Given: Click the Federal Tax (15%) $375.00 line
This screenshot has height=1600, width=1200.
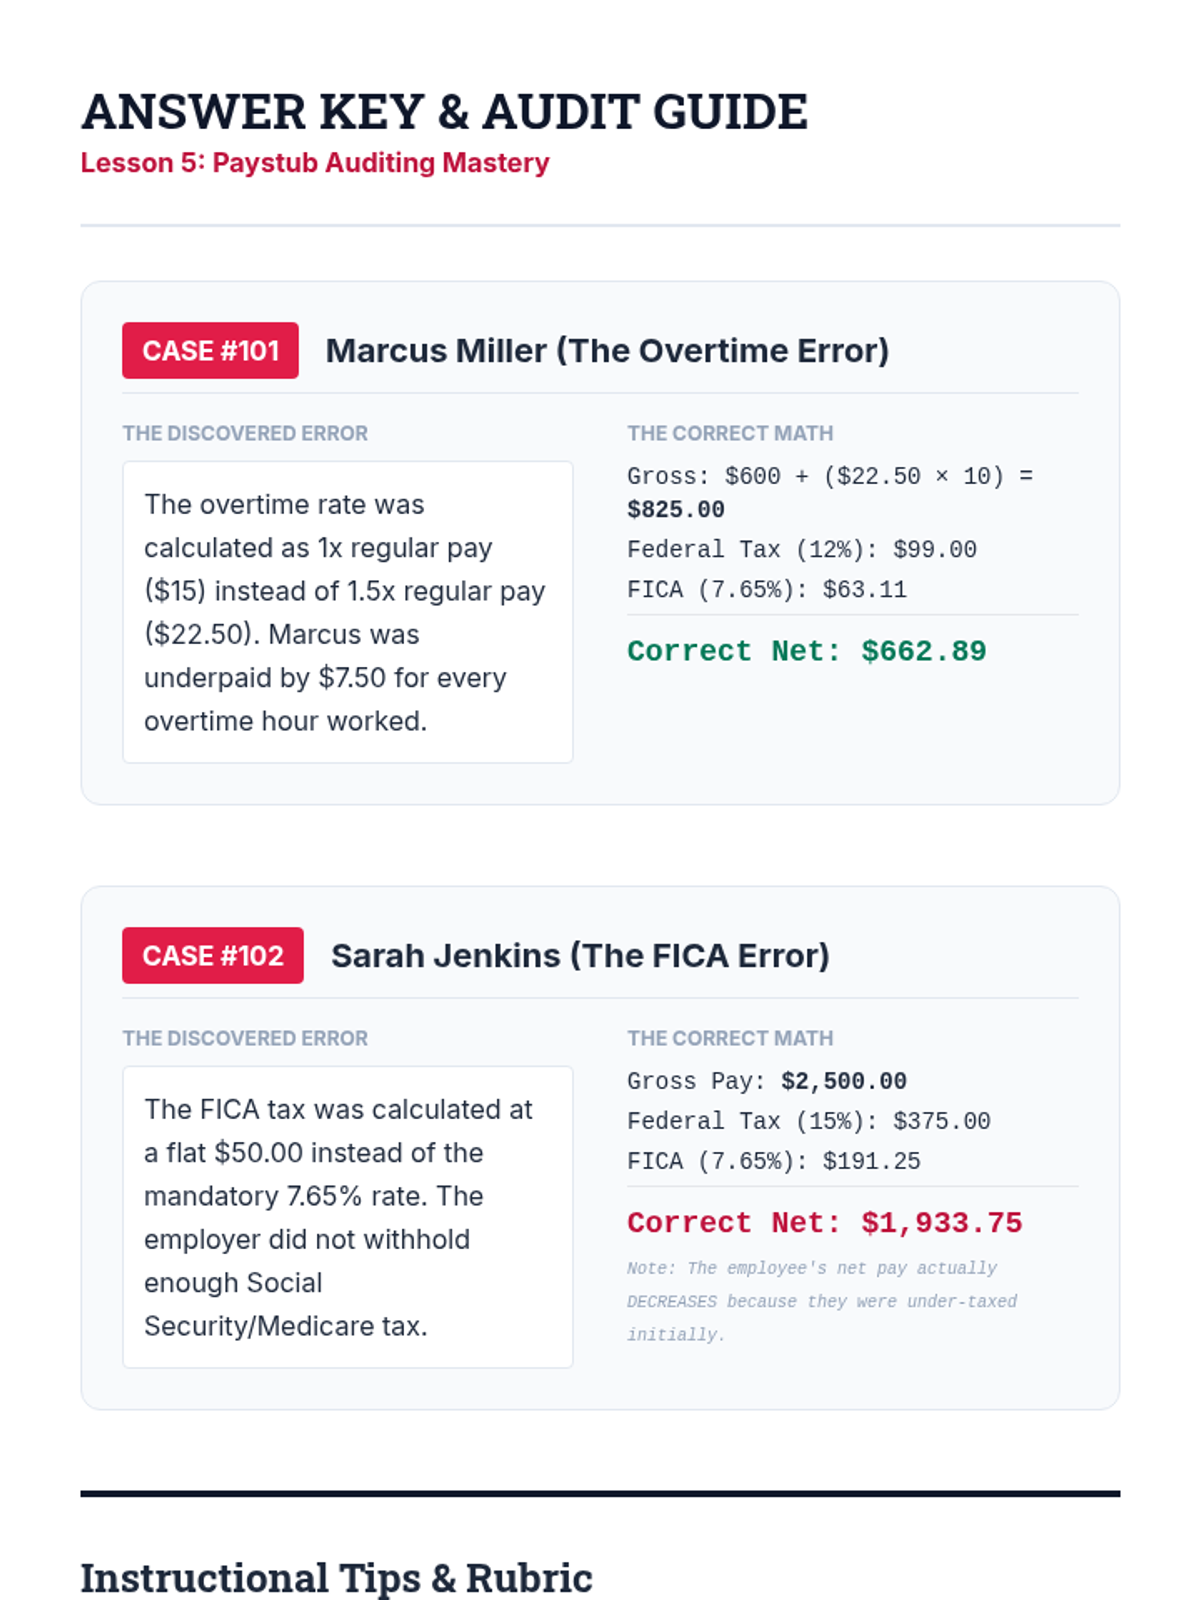Looking at the screenshot, I should coord(808,1122).
